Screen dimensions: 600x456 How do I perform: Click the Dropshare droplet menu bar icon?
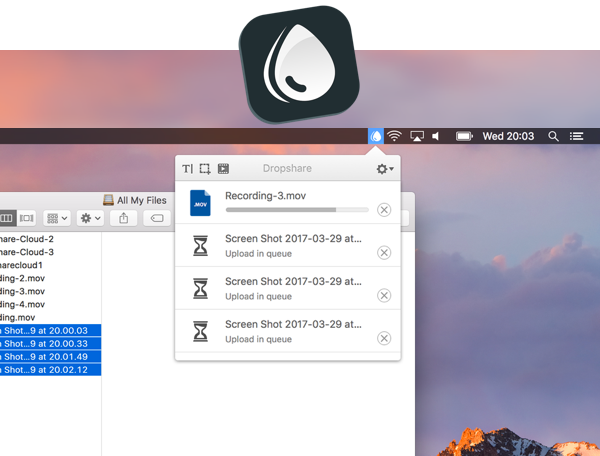[376, 136]
